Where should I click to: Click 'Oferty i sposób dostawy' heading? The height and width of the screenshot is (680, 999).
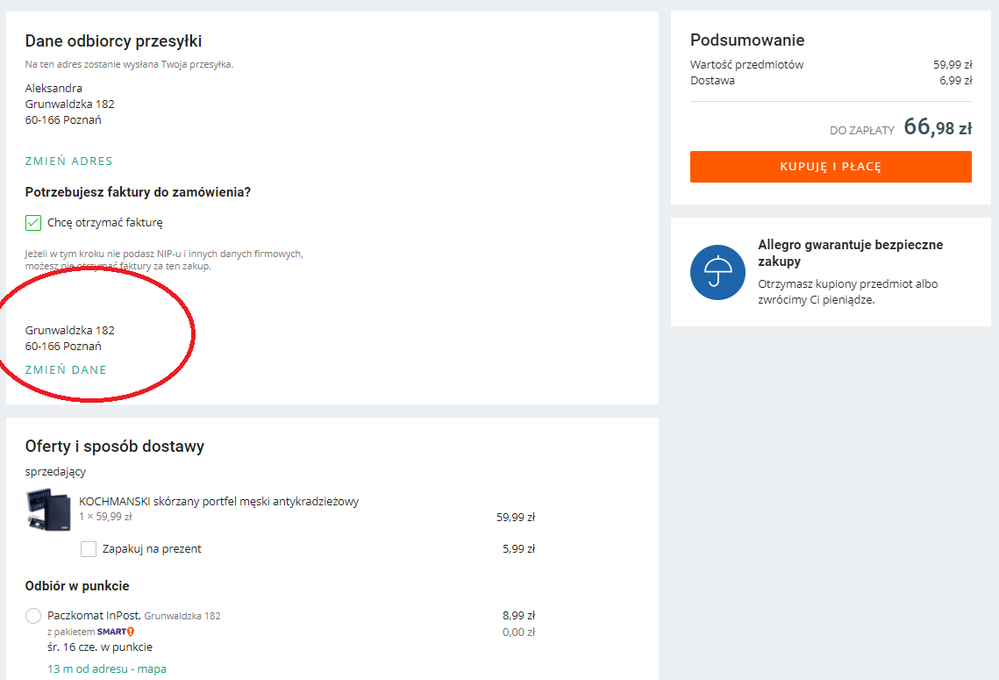pos(115,446)
